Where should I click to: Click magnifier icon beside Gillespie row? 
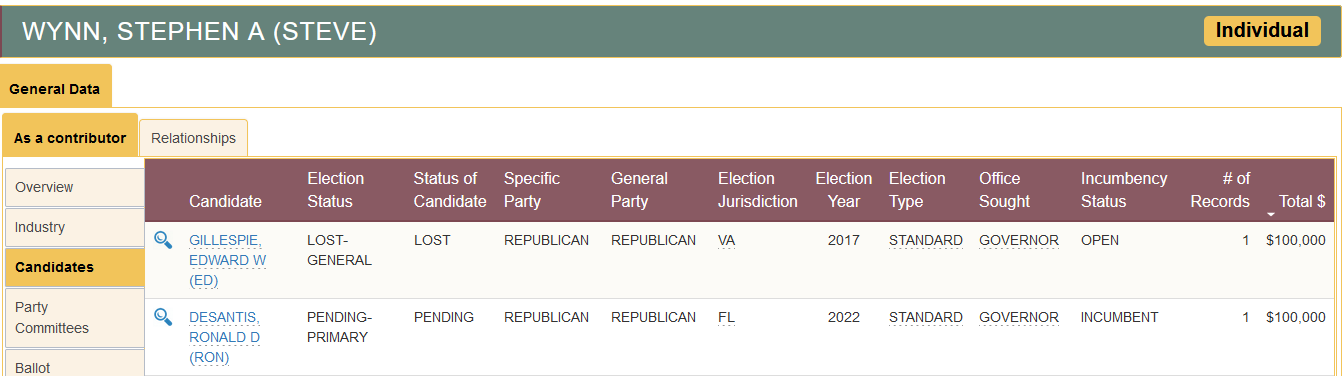[163, 240]
